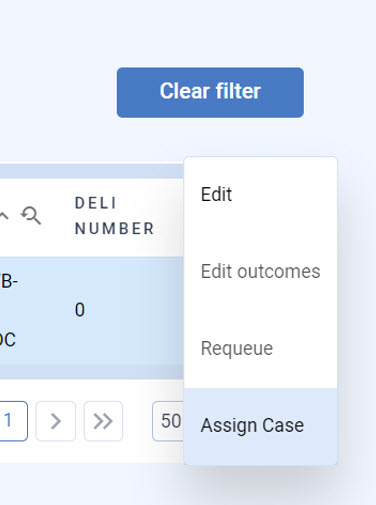Select the cell showing value 0
The image size is (376, 505).
coord(80,310)
